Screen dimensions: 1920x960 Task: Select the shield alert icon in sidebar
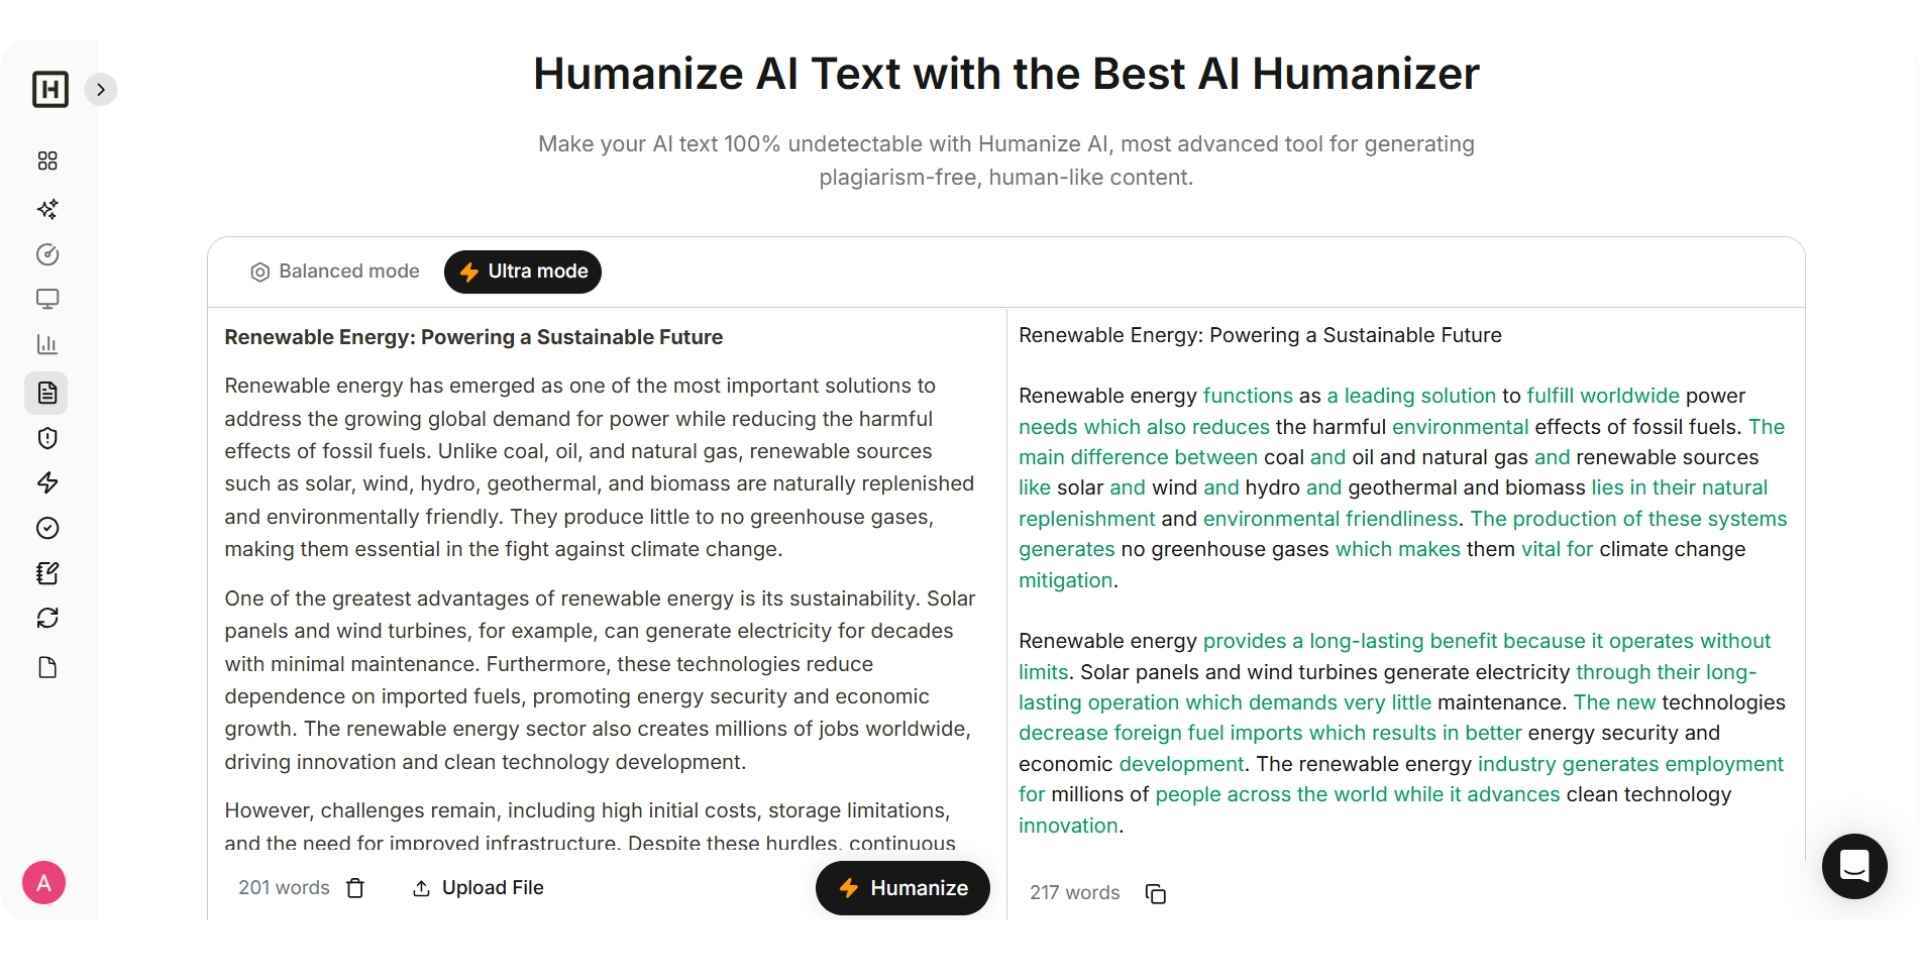coord(47,437)
